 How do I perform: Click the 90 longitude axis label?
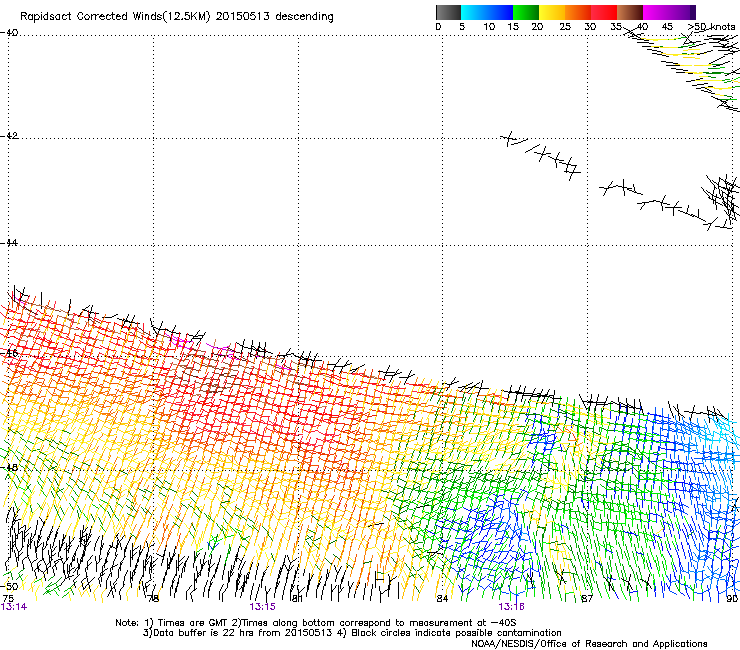tap(732, 599)
